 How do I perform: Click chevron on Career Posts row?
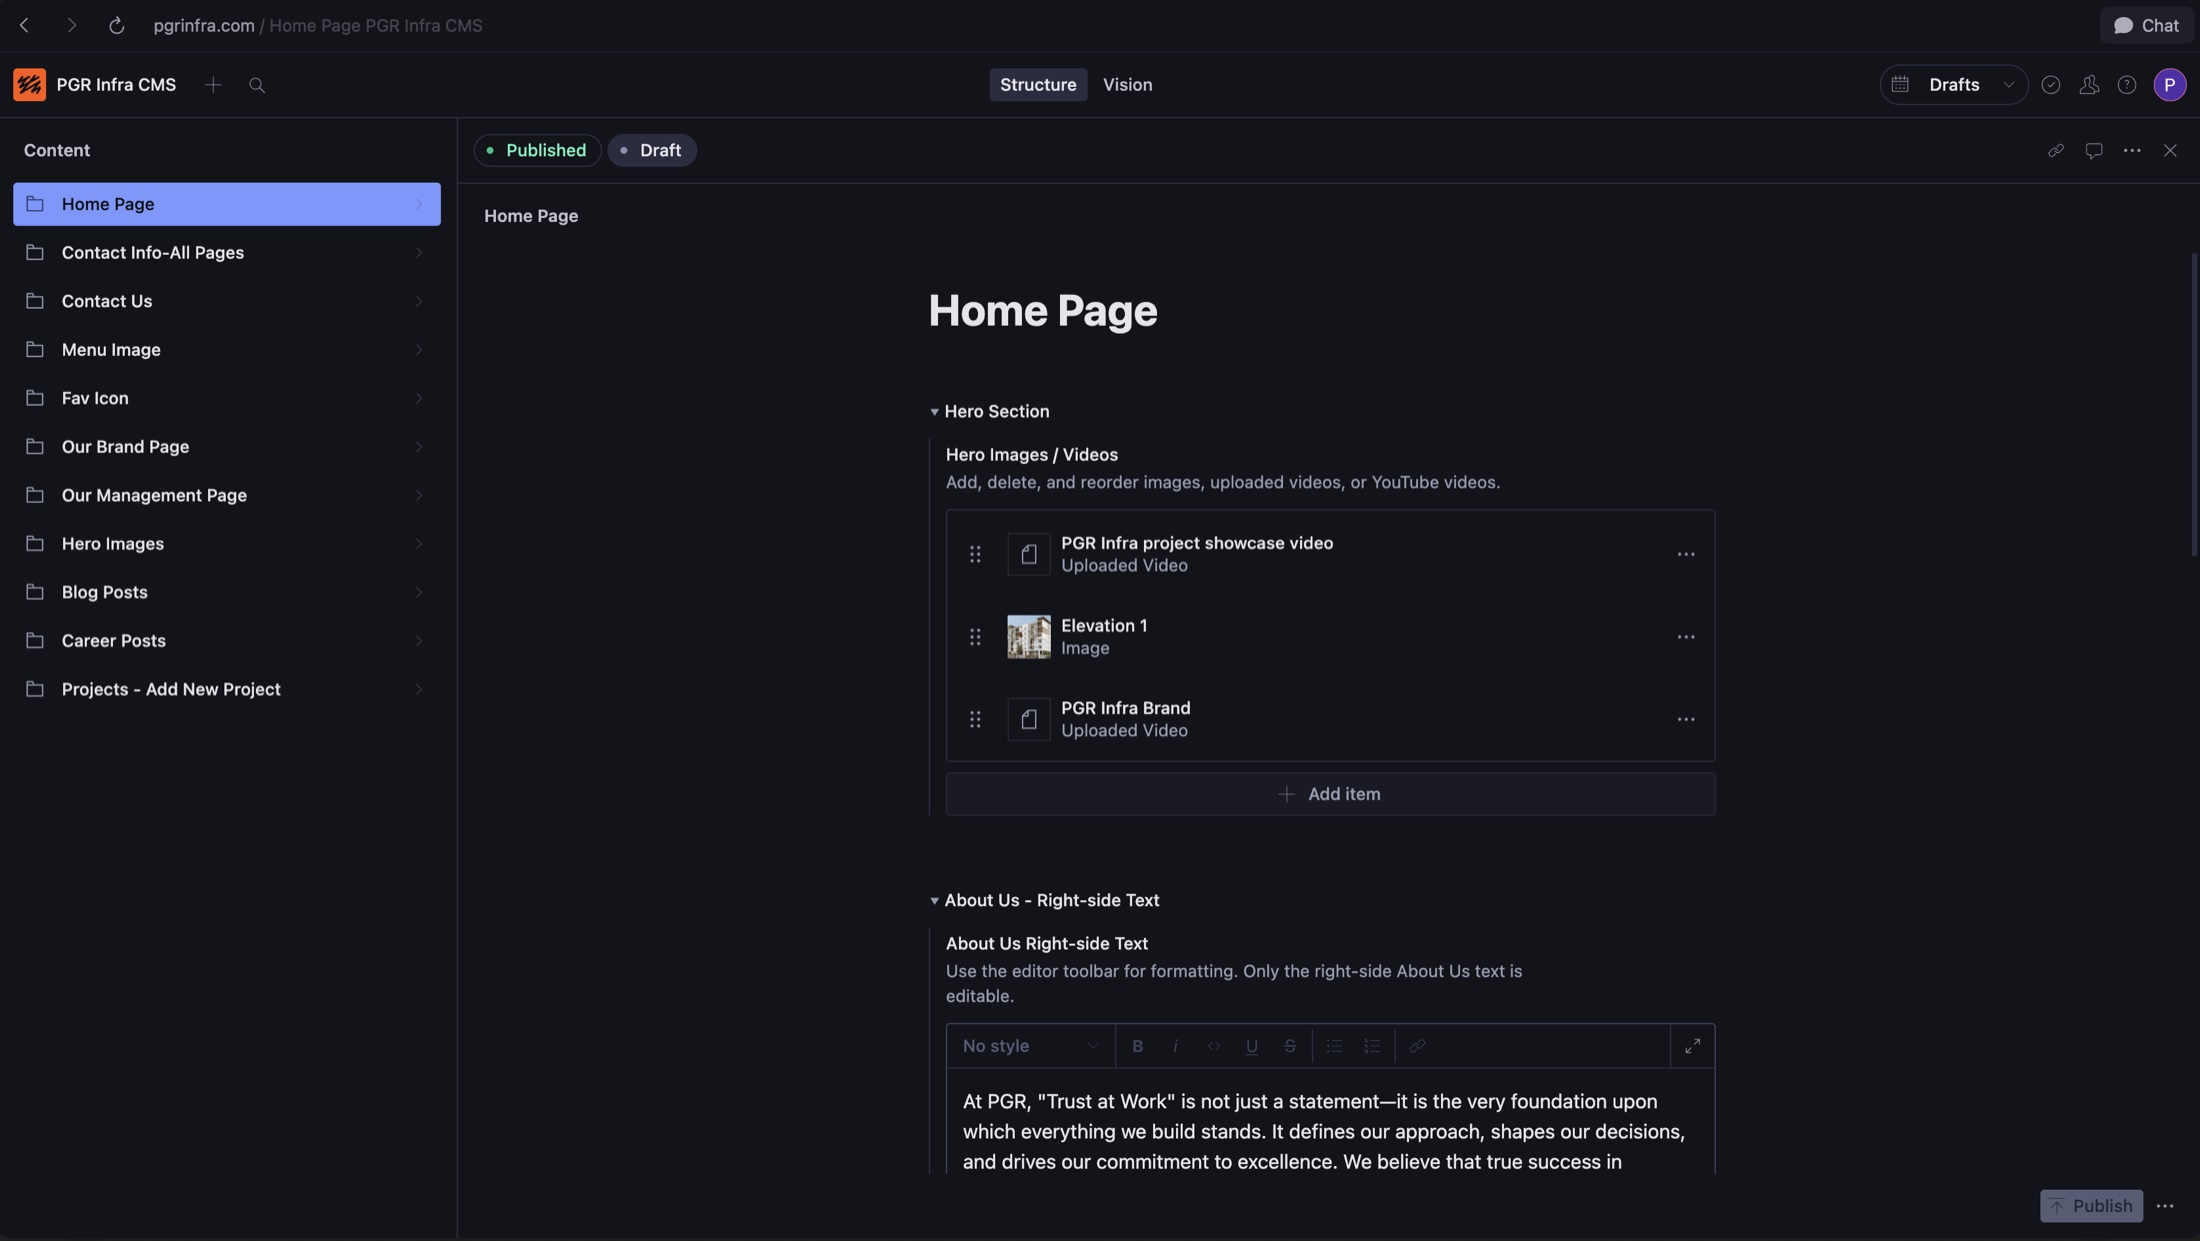click(419, 641)
